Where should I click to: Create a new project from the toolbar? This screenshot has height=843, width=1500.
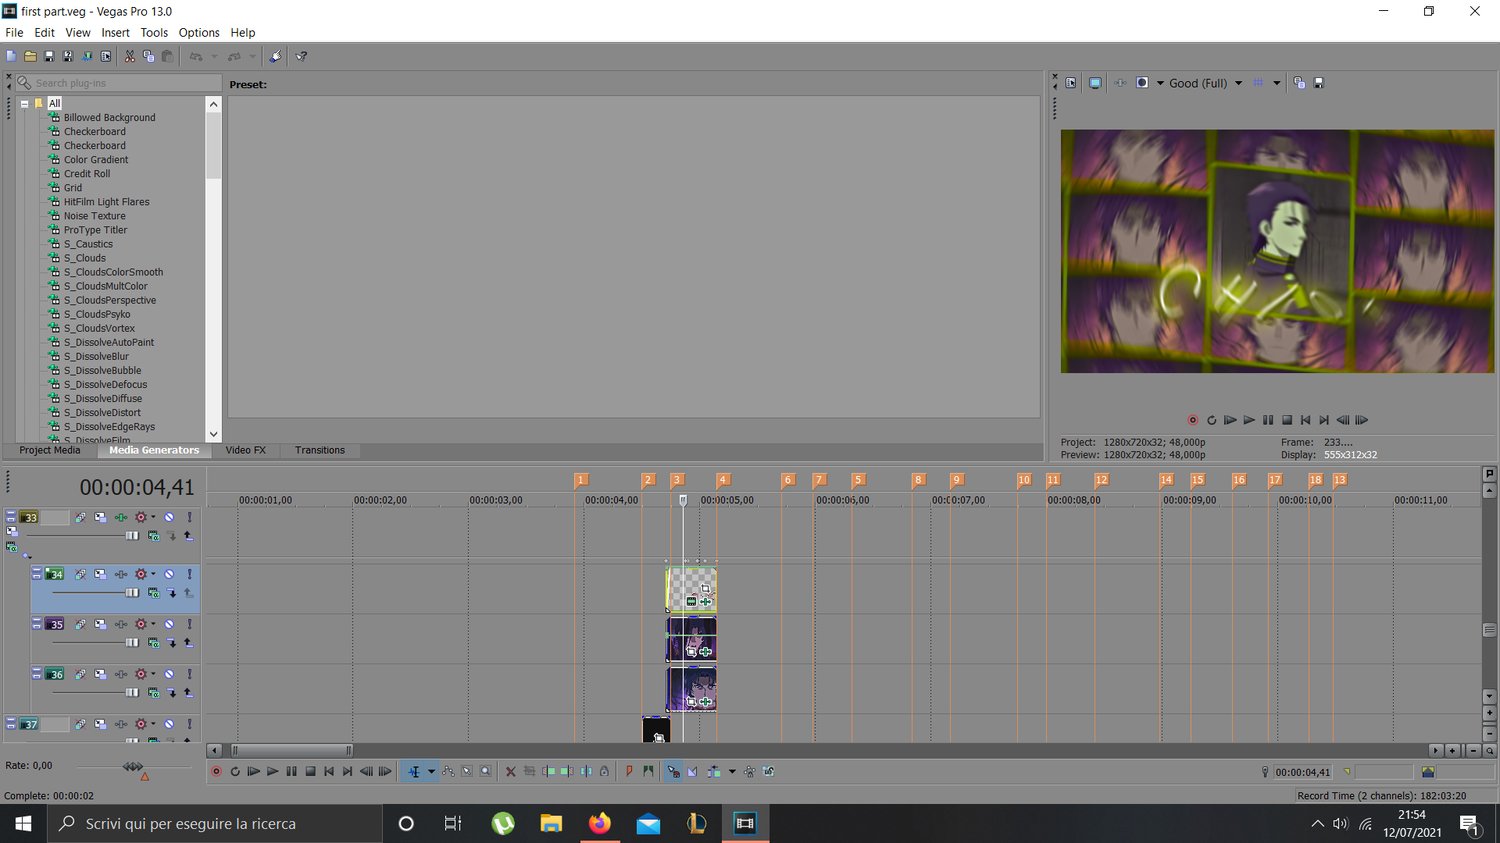tap(11, 57)
